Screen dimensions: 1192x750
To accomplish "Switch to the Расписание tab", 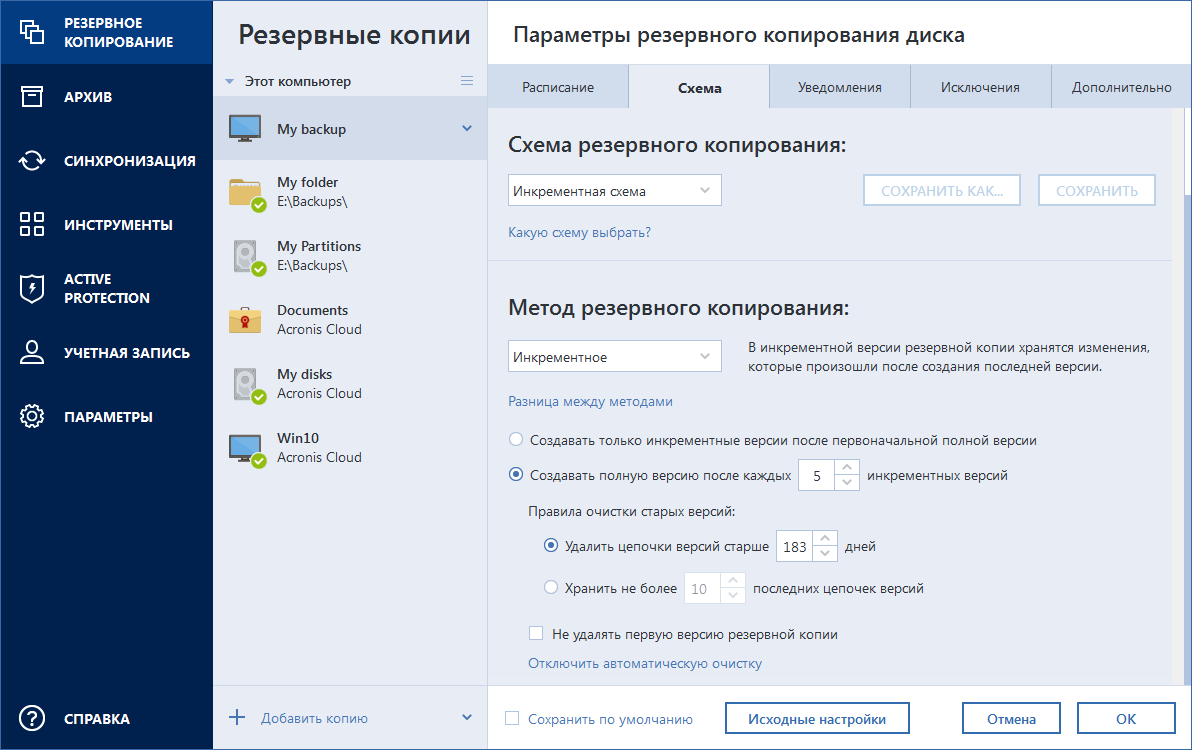I will 558,86.
